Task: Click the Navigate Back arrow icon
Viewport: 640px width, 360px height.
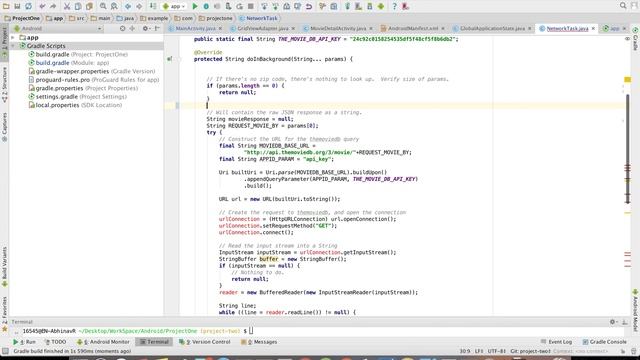Action: click(128, 6)
